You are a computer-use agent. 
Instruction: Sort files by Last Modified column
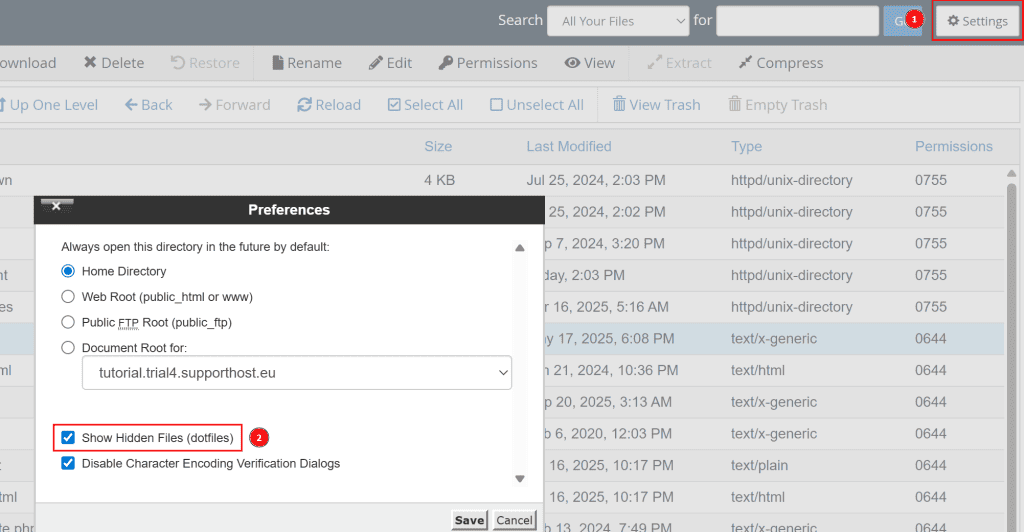pyautogui.click(x=568, y=146)
